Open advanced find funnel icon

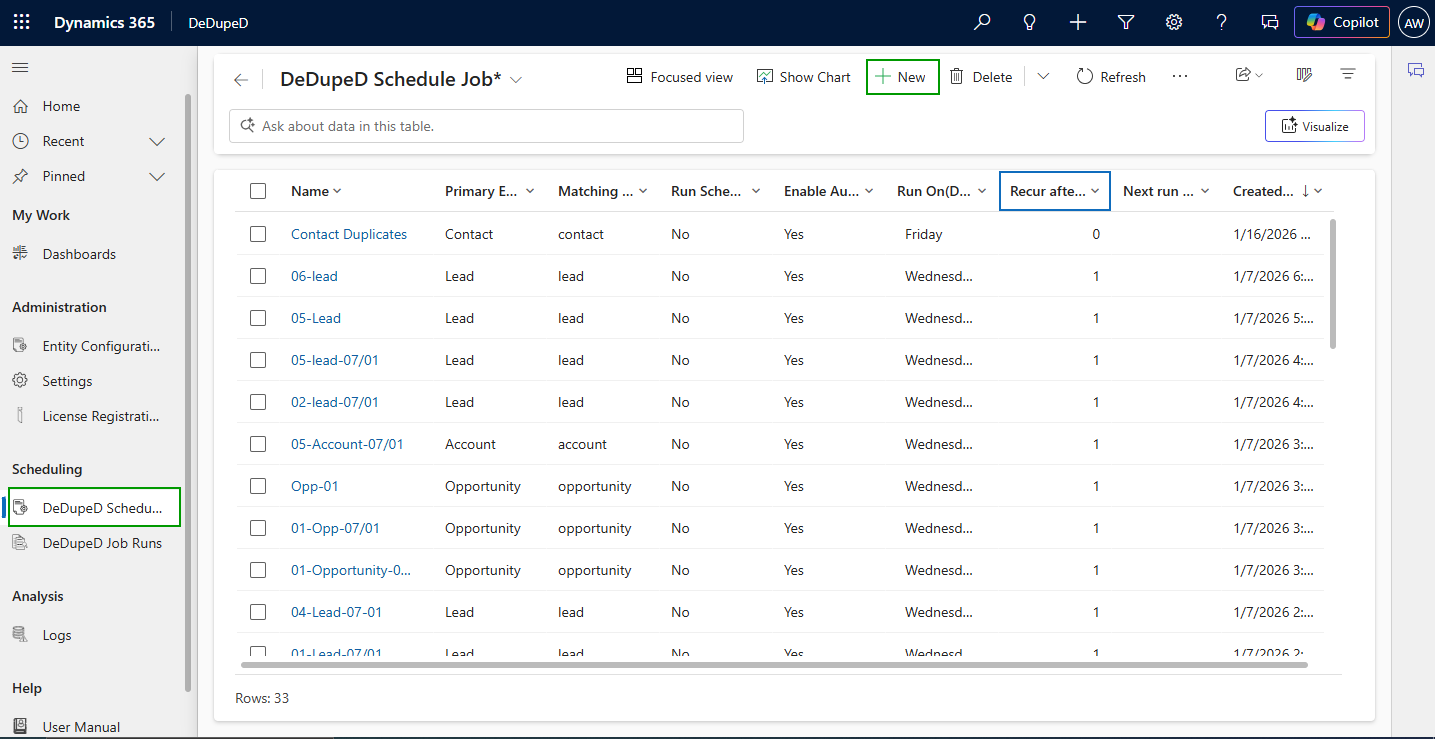coord(1126,22)
